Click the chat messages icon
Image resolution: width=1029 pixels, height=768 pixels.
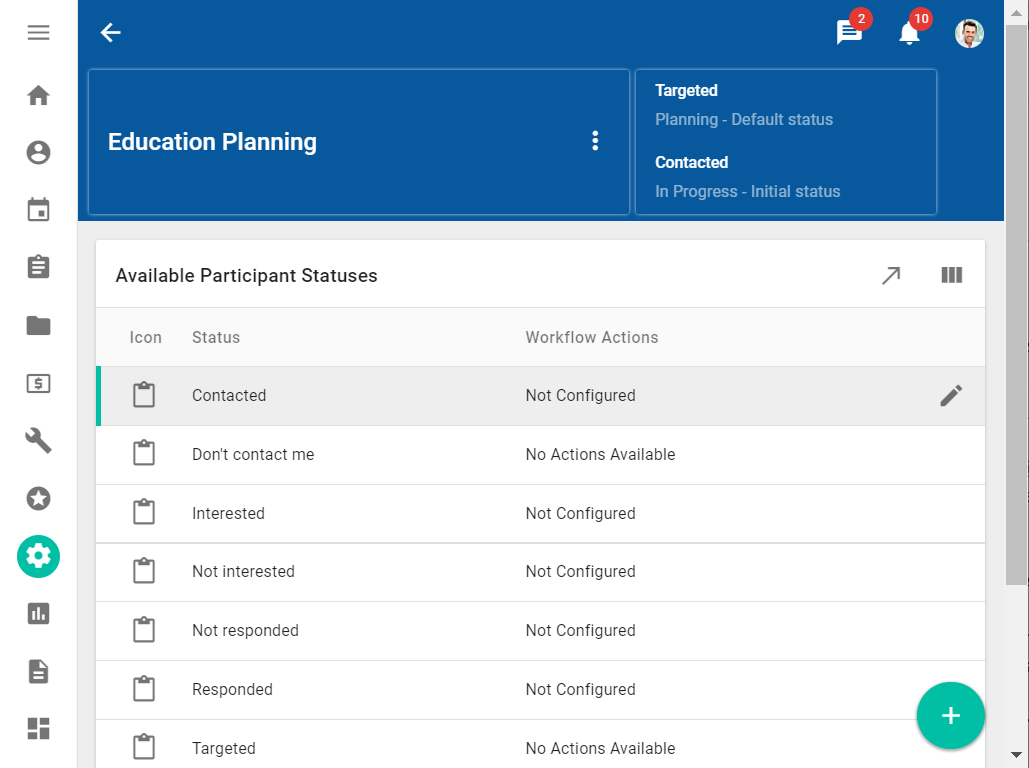[x=849, y=33]
